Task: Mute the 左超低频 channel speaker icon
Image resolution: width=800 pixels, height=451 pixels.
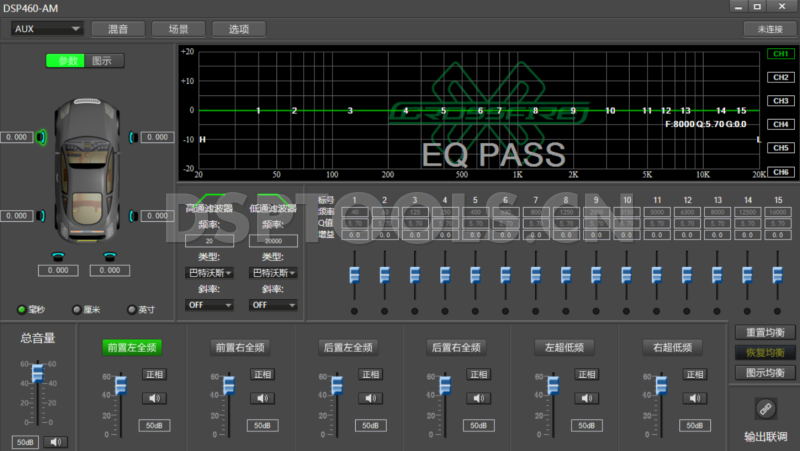Action: click(587, 398)
